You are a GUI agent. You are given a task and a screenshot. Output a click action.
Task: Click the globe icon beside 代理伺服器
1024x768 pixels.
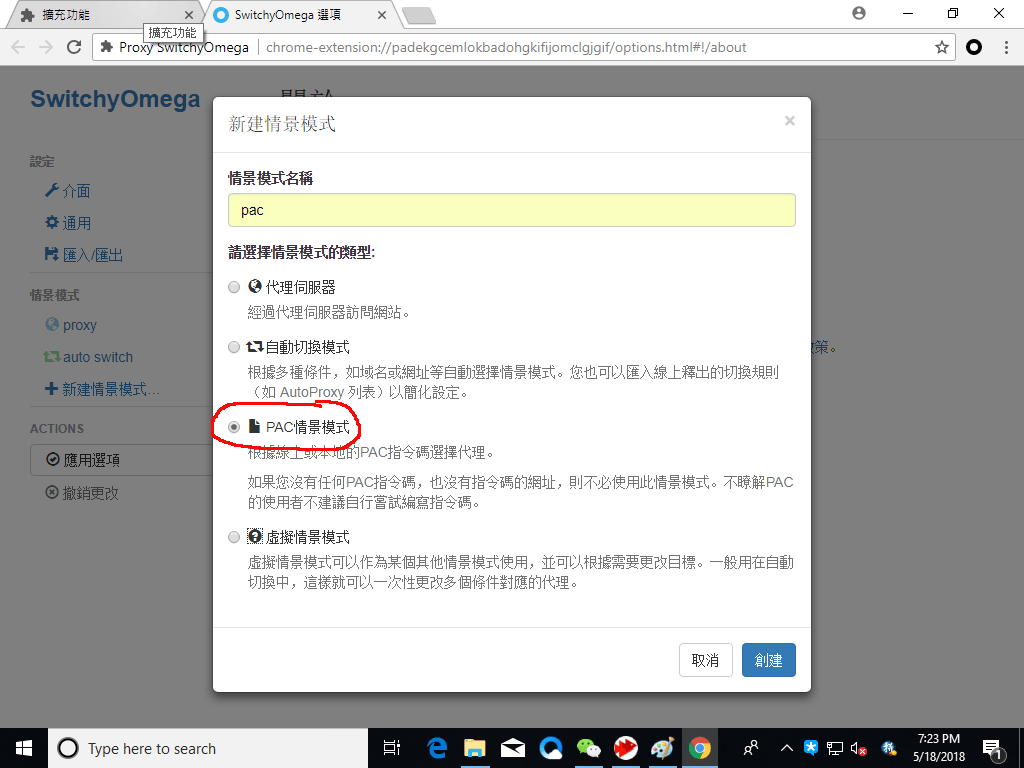[x=255, y=286]
